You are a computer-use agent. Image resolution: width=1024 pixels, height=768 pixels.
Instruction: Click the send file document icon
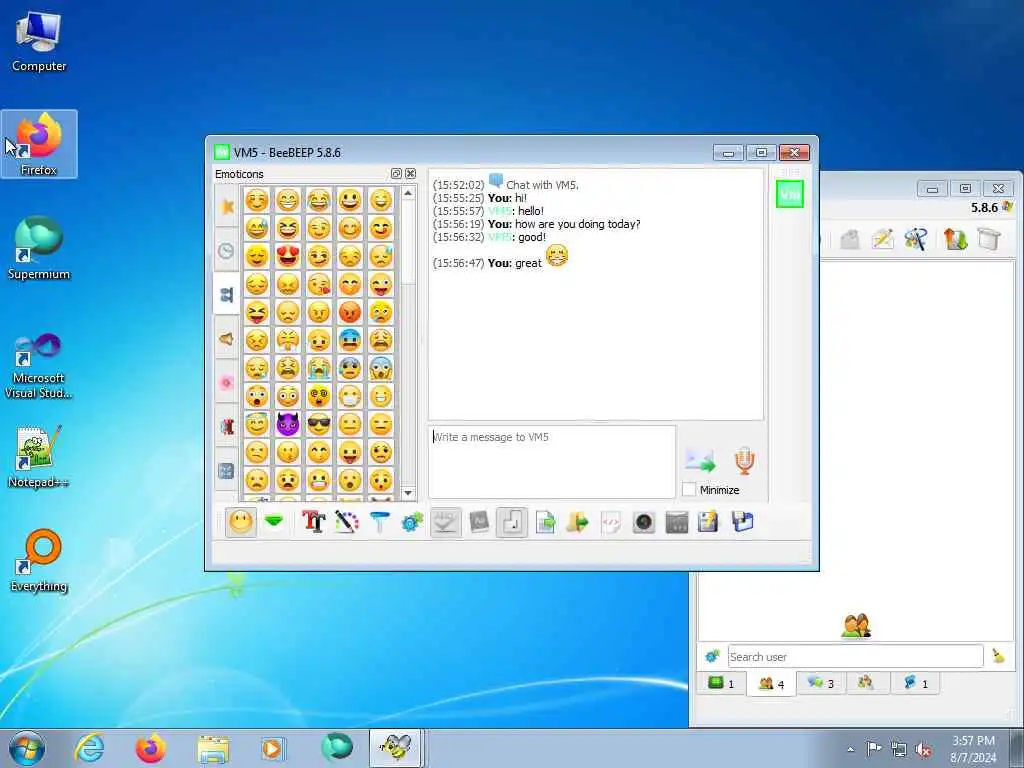click(545, 522)
